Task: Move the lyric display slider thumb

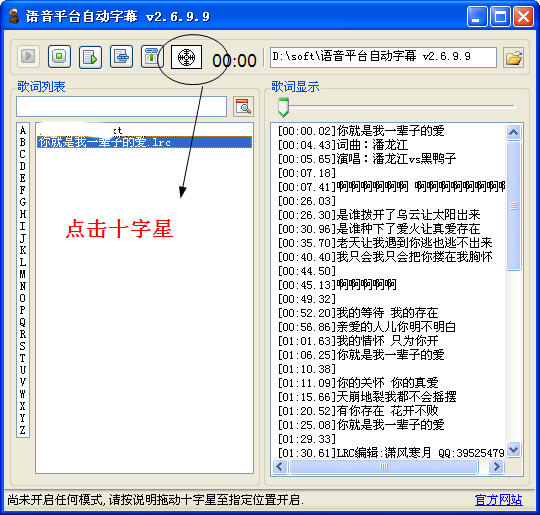Action: (283, 107)
